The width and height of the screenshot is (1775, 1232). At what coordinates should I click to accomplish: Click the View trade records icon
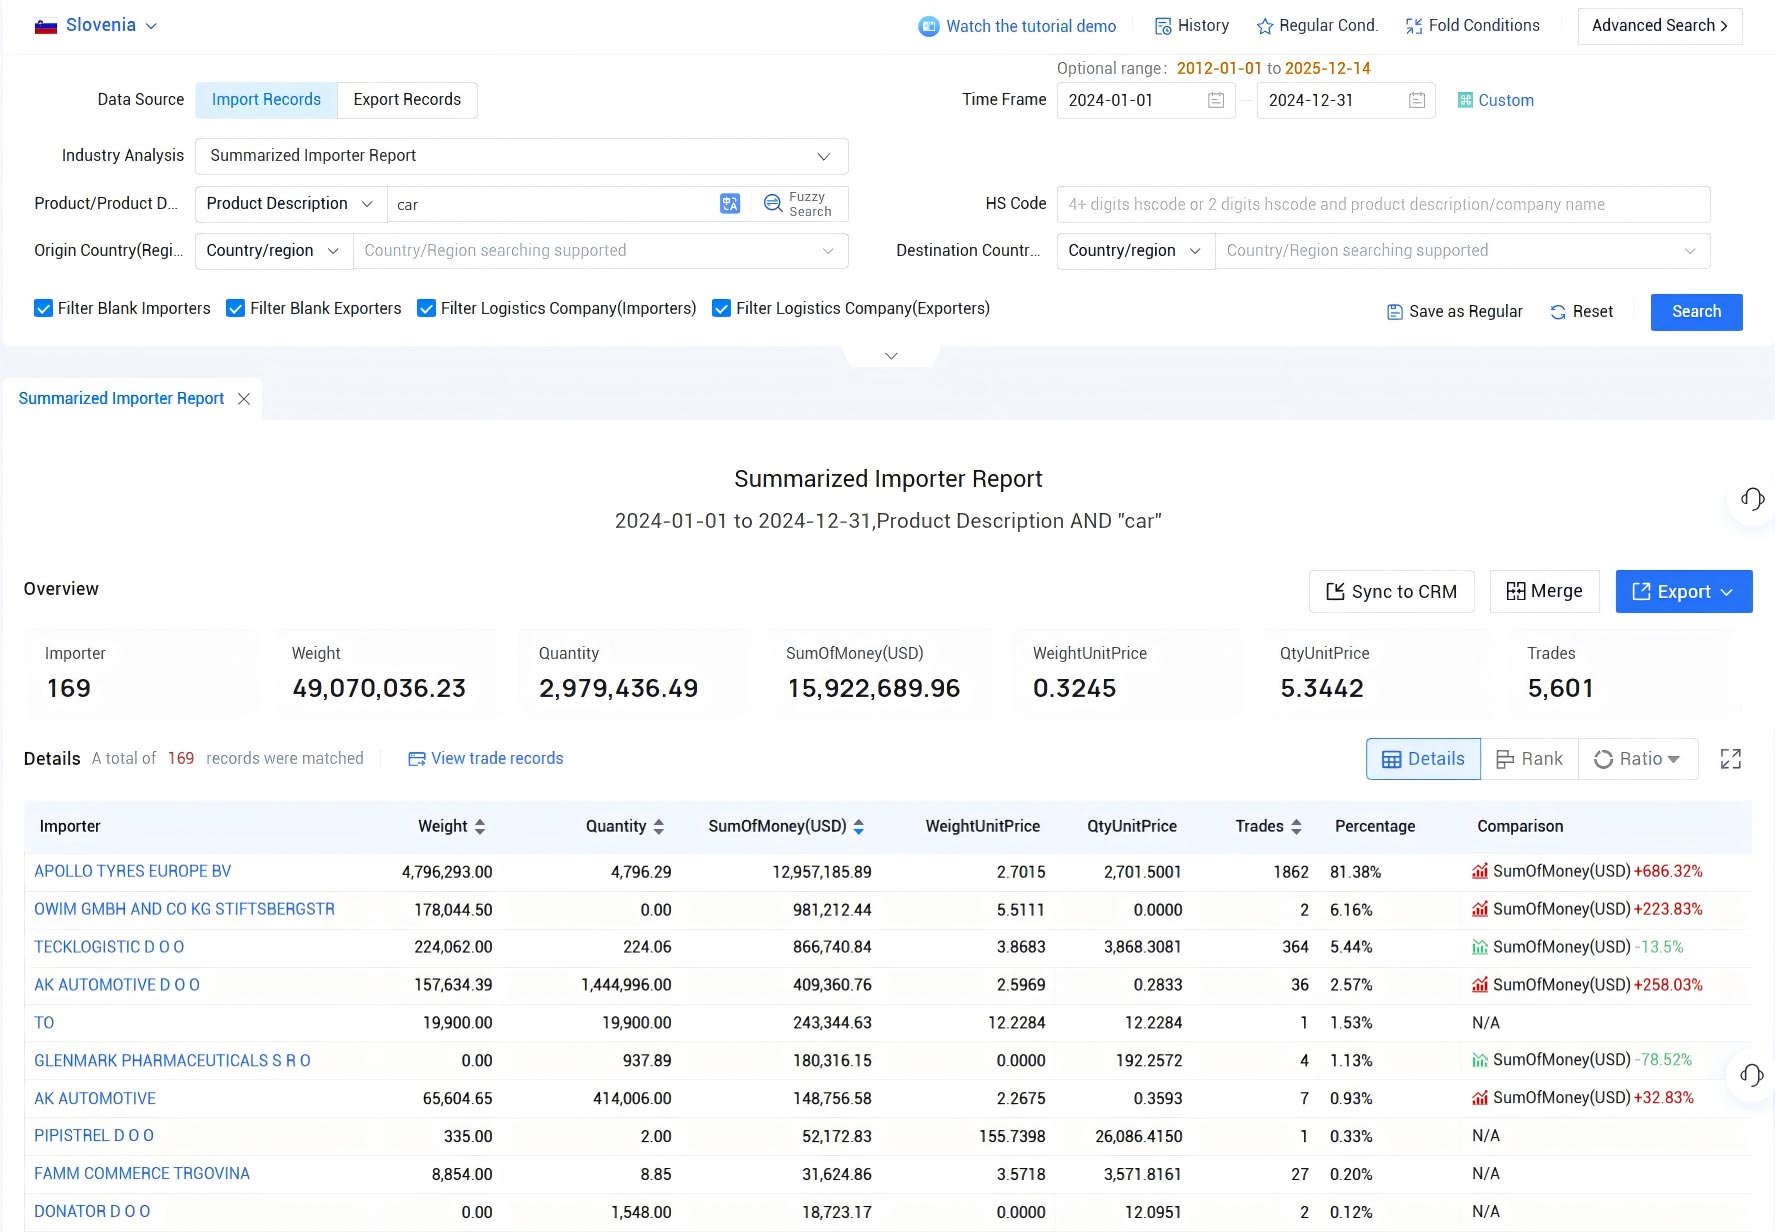pos(417,759)
